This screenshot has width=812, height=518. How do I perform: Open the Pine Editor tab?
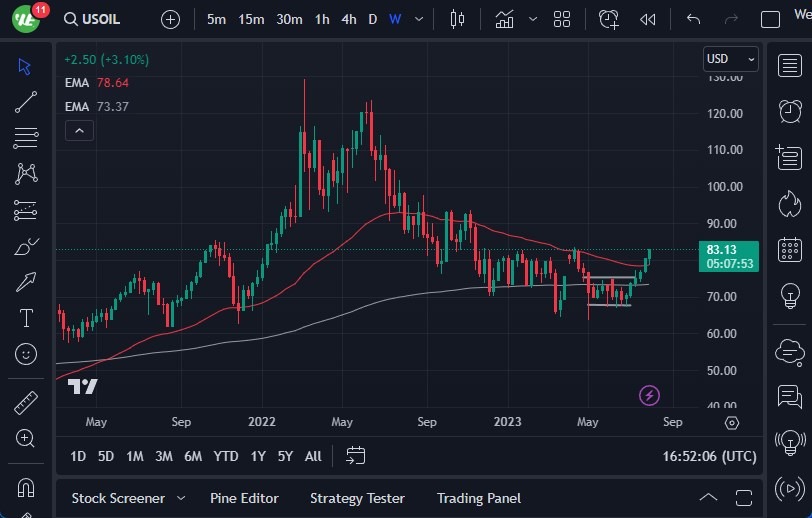(244, 498)
